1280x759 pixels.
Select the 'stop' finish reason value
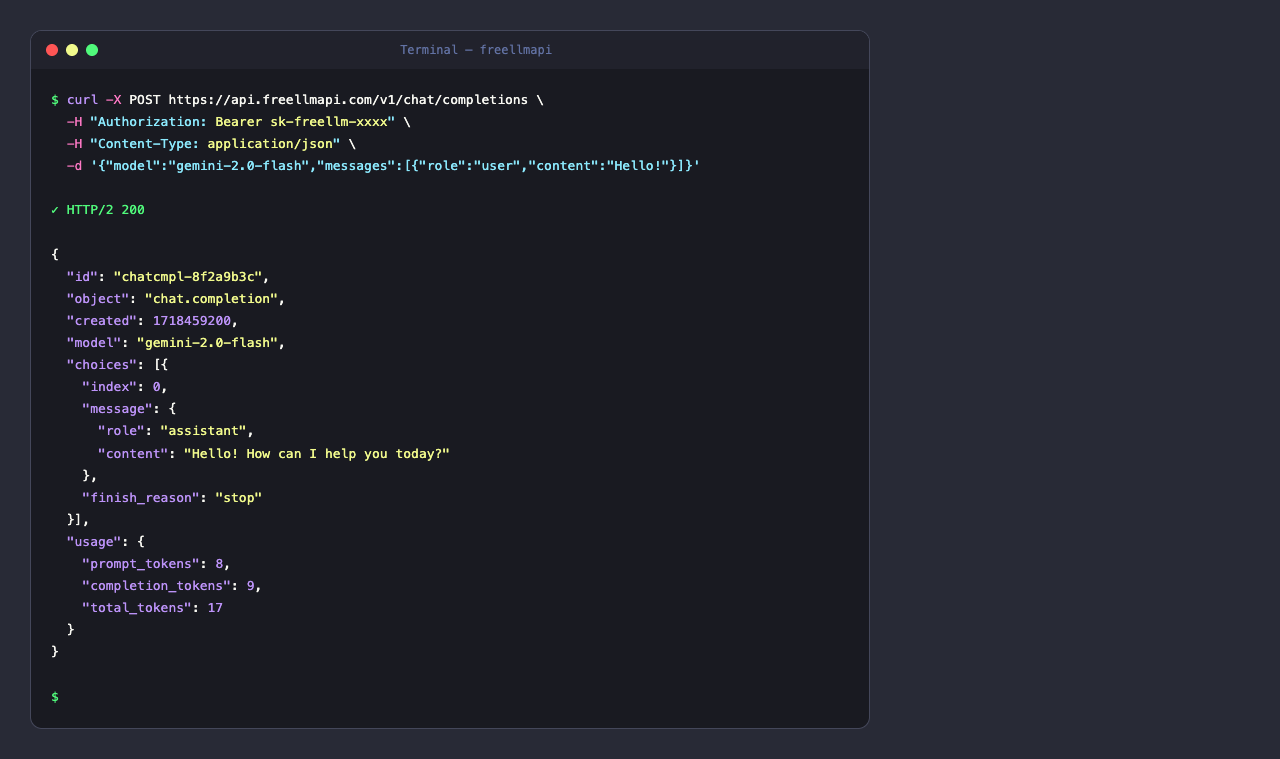point(239,498)
